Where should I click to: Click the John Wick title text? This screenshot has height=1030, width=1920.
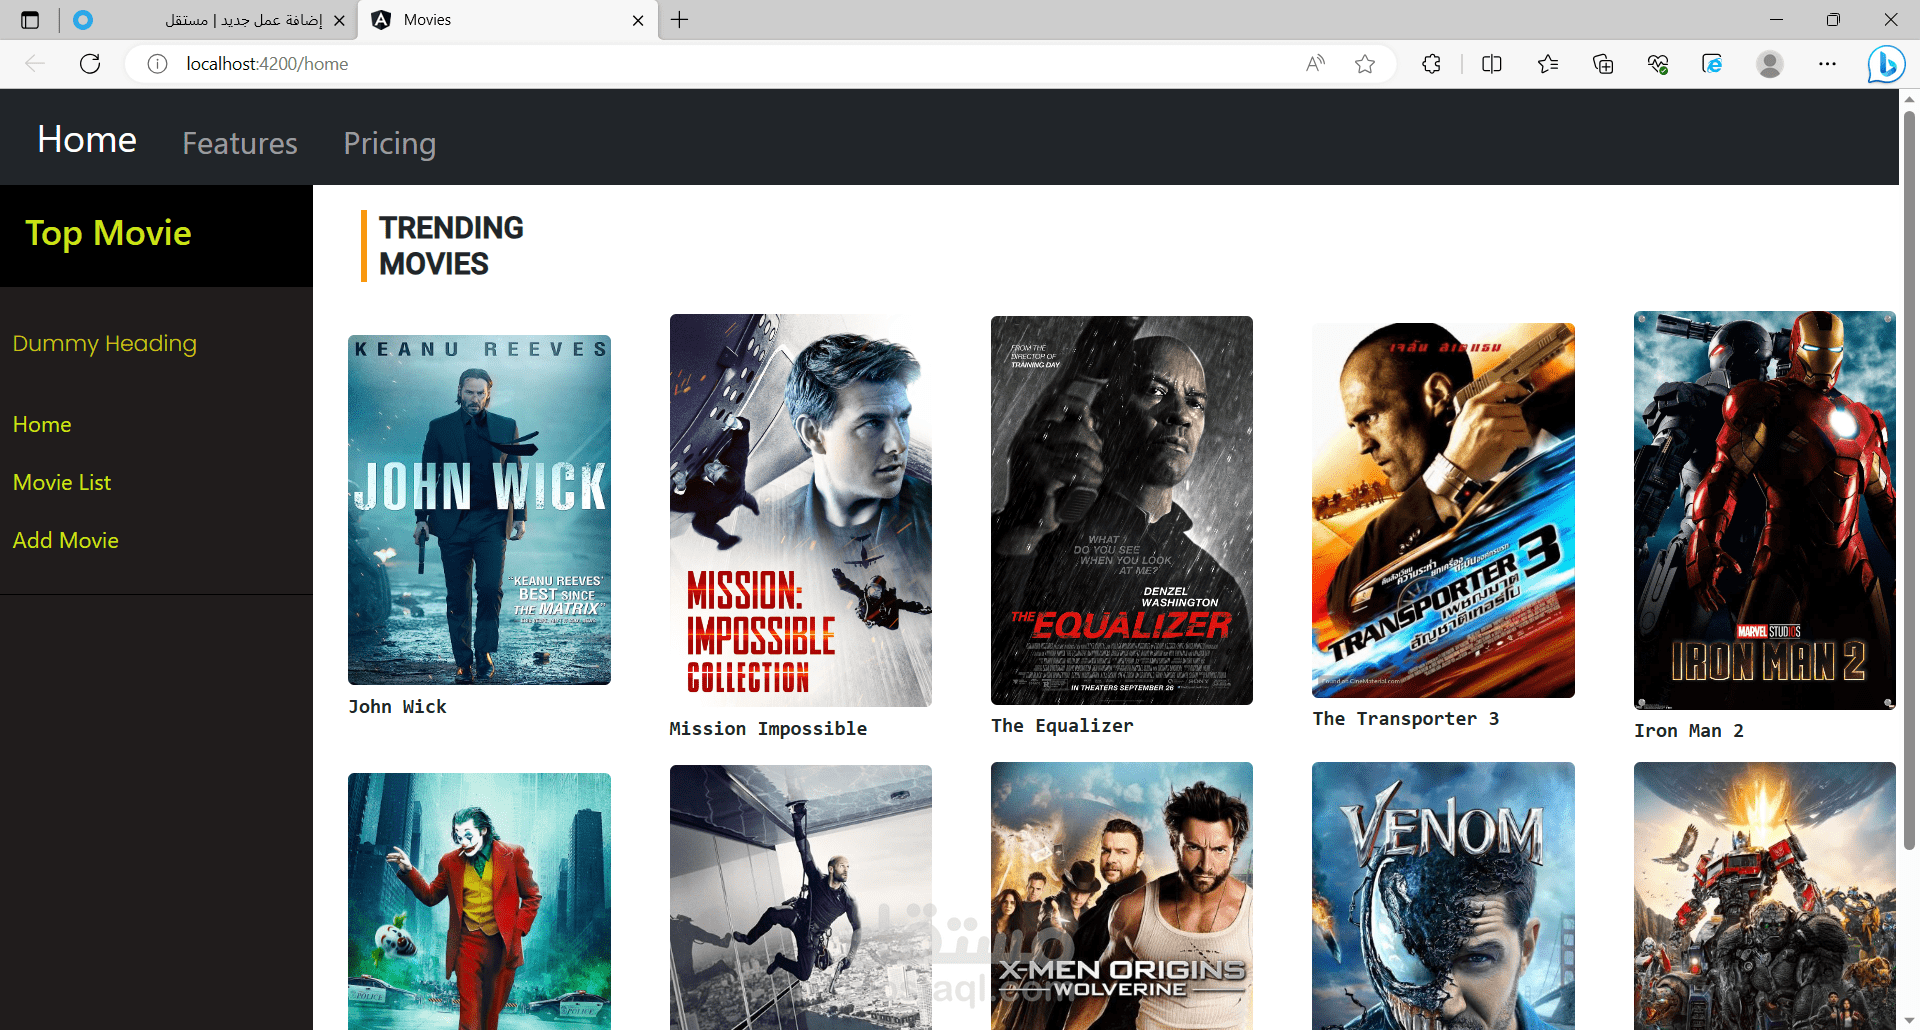click(x=397, y=707)
